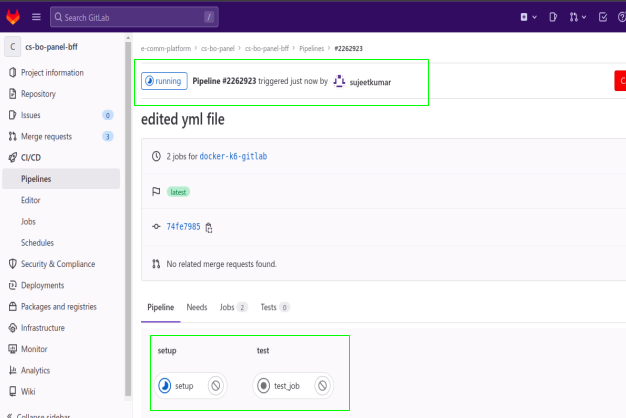Switch to the Needs tab
Image resolution: width=626 pixels, height=418 pixels.
[x=197, y=307]
